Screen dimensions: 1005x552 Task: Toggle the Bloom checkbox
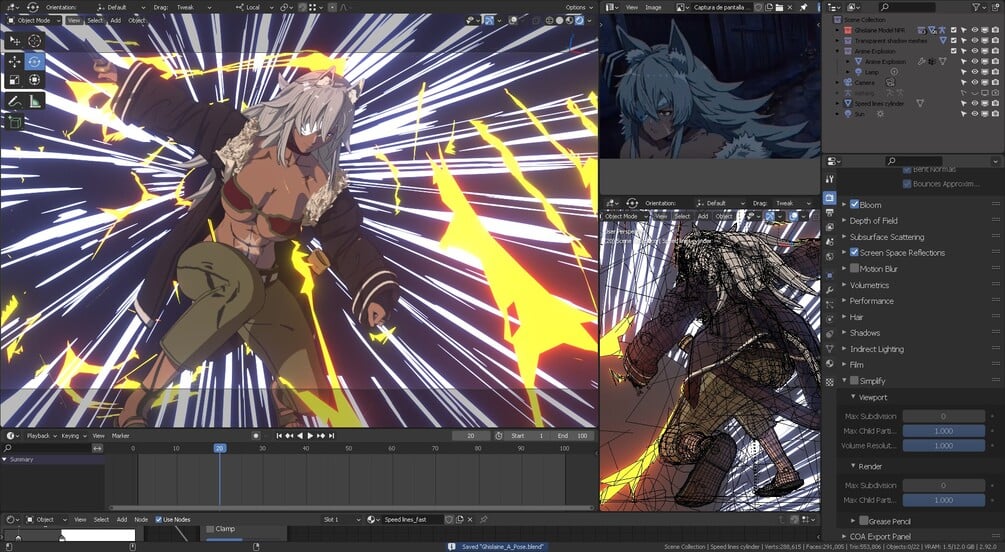pyautogui.click(x=854, y=205)
